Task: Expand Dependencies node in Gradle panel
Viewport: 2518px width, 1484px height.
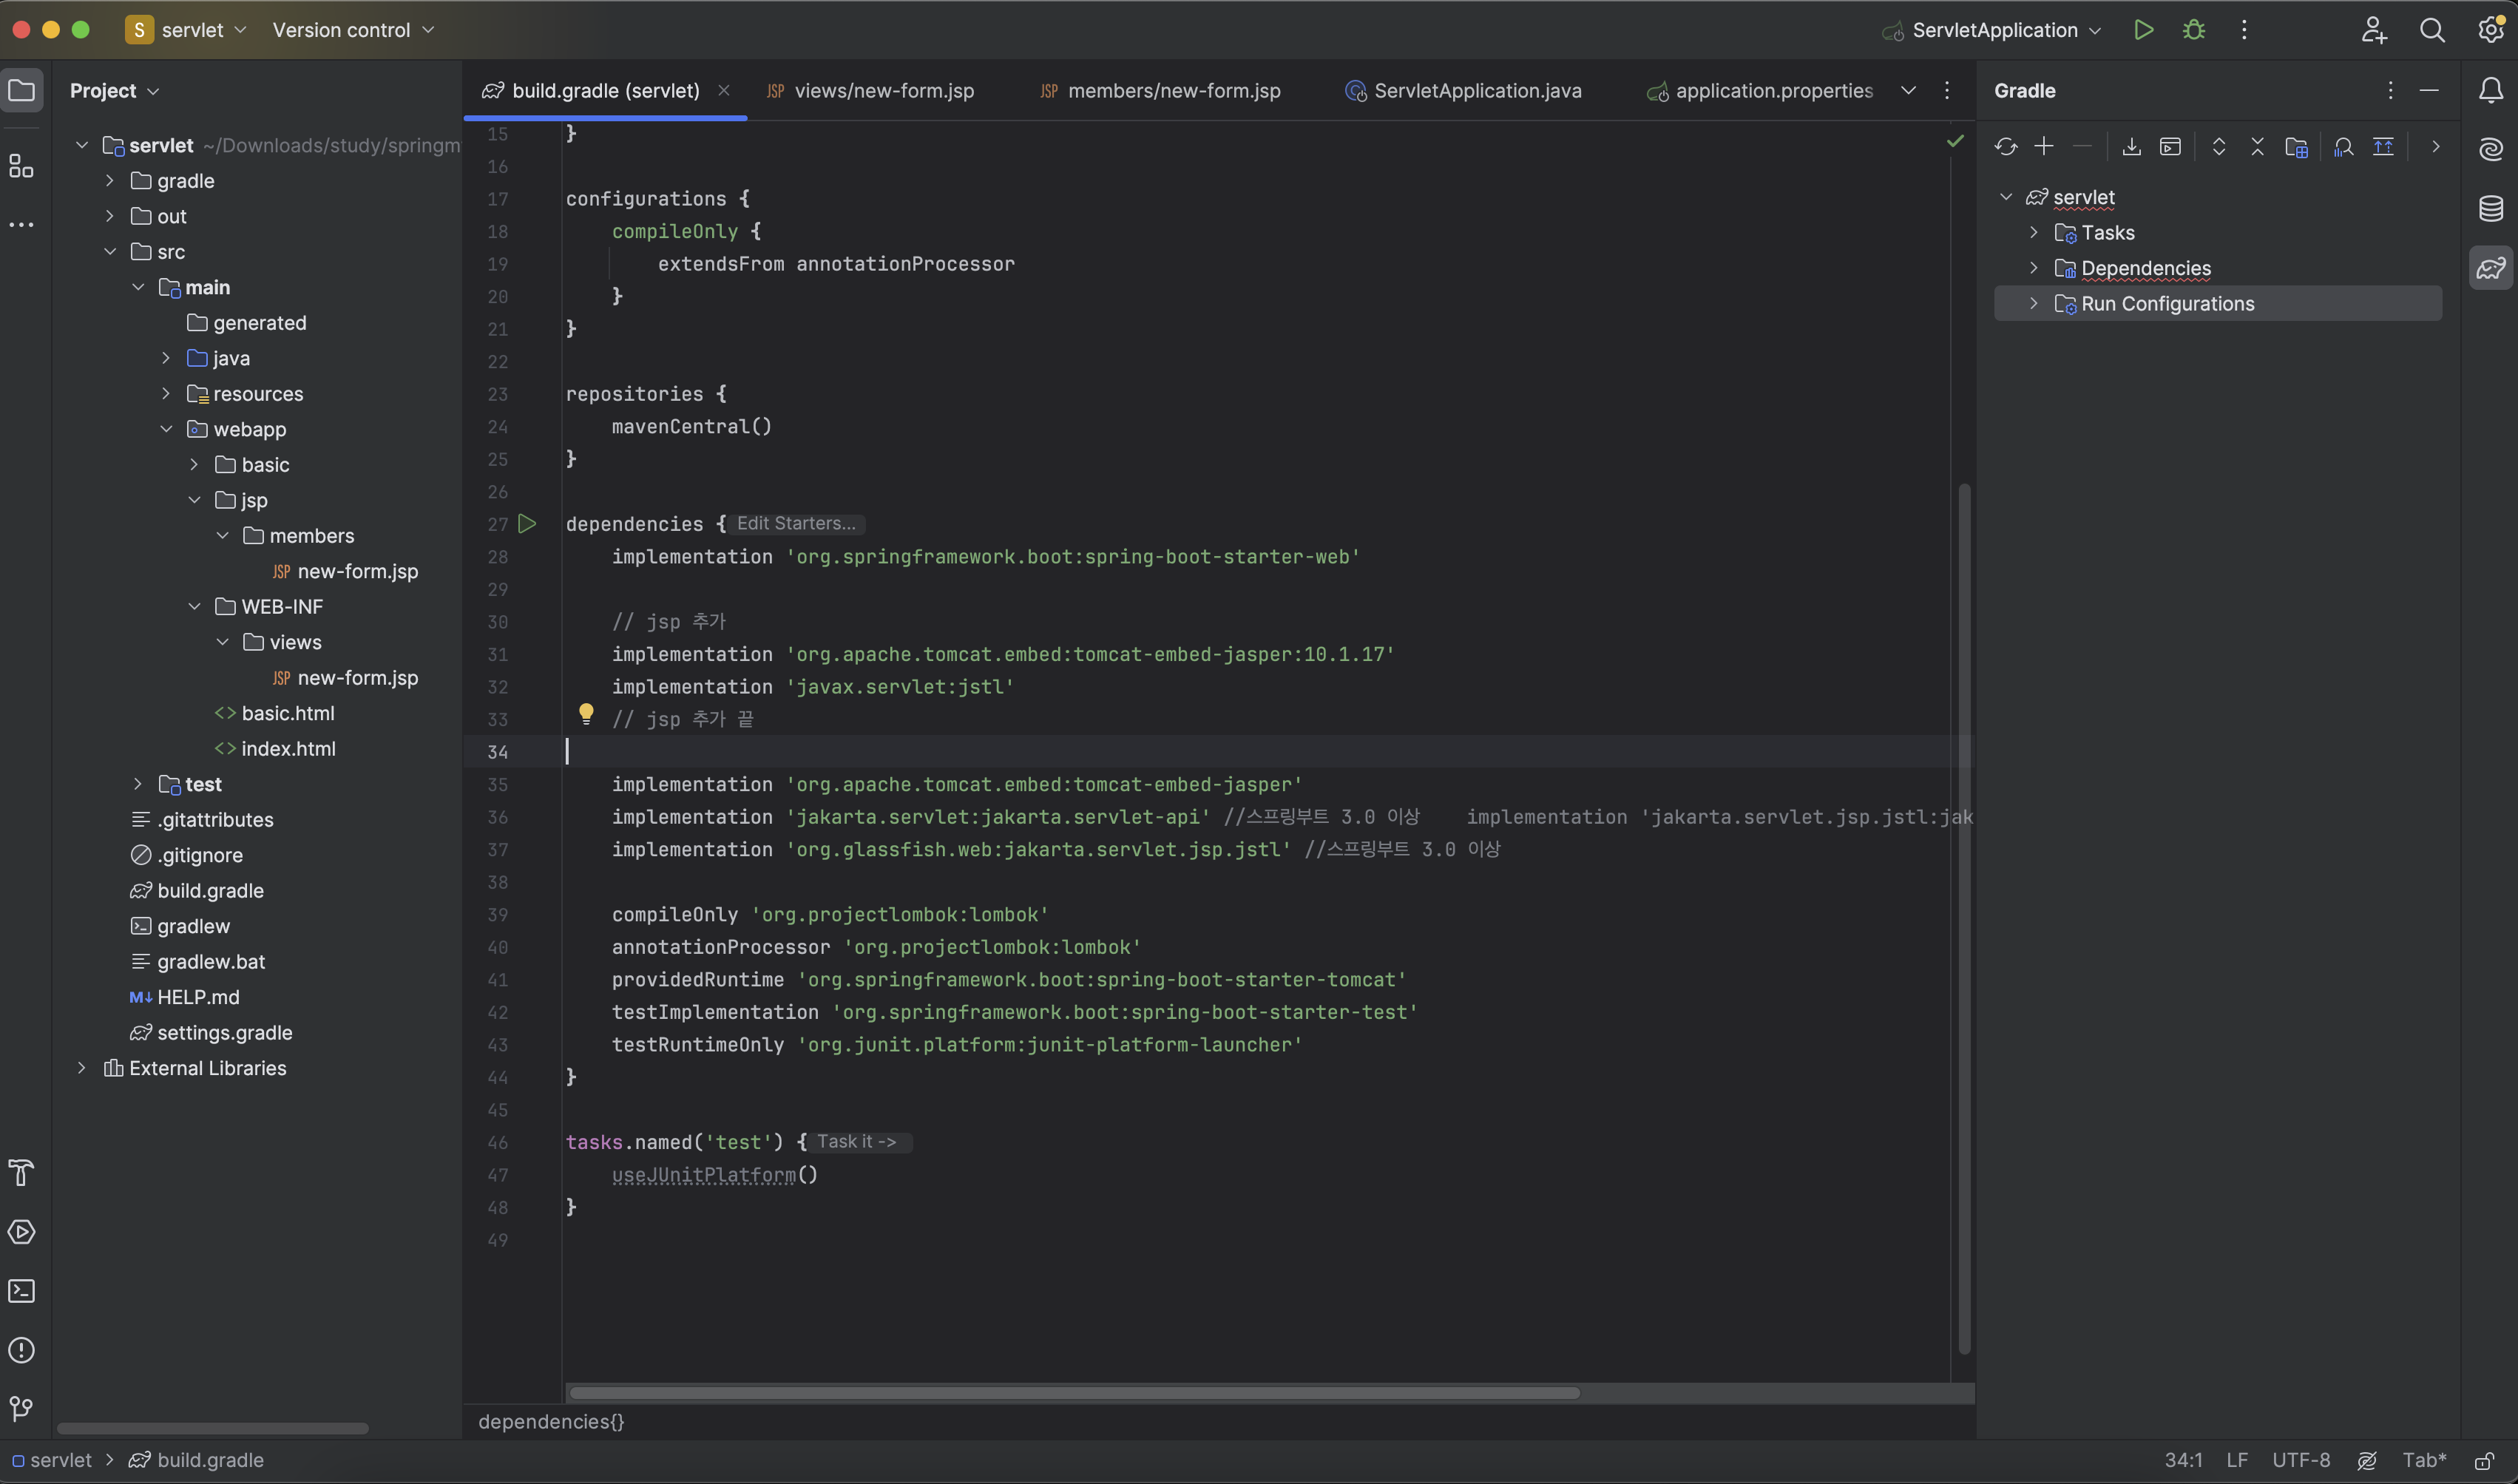Action: point(2033,268)
